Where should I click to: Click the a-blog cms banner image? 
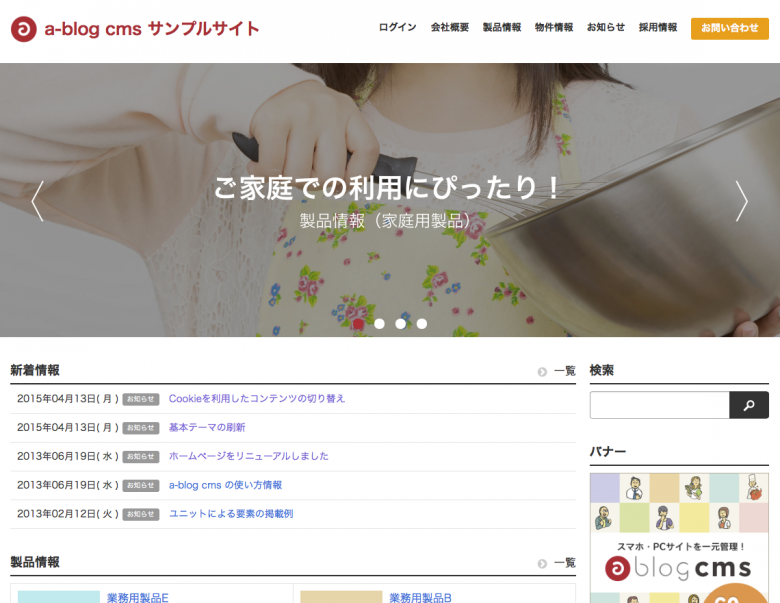point(679,540)
